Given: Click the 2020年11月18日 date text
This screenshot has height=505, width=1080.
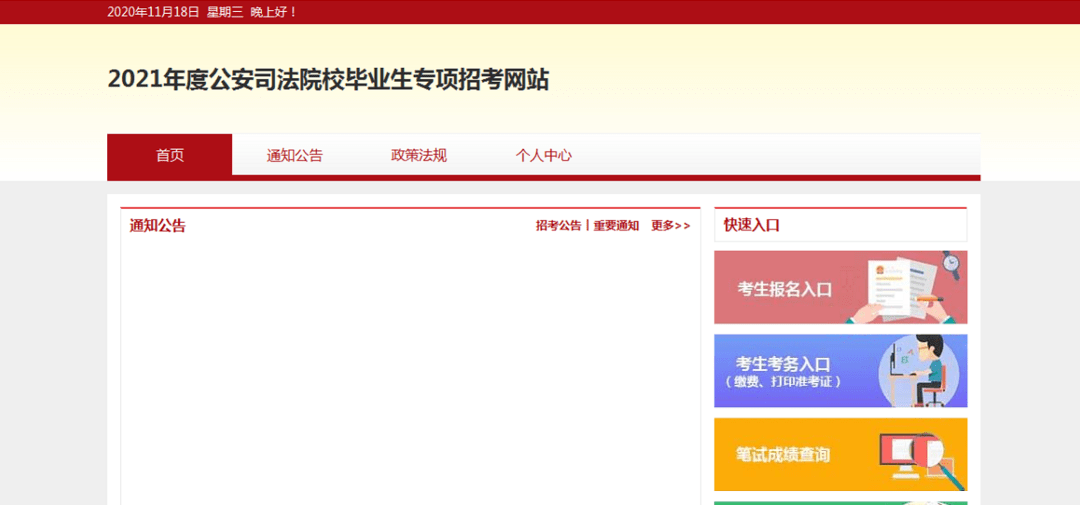Looking at the screenshot, I should pos(152,12).
